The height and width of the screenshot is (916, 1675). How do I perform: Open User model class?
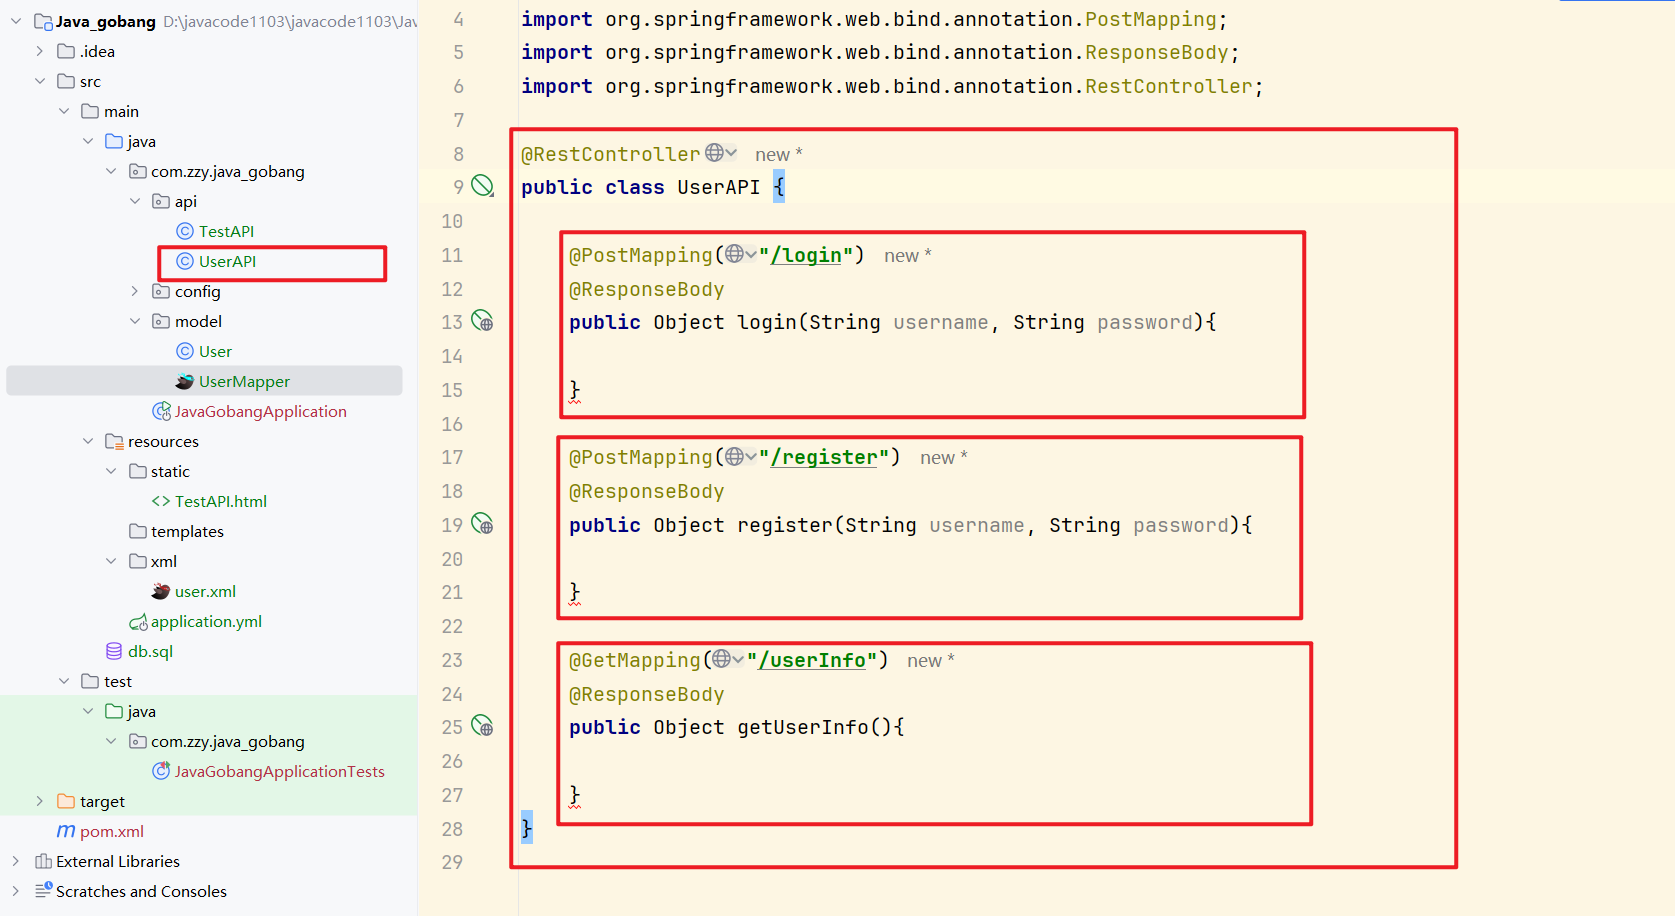click(x=215, y=351)
